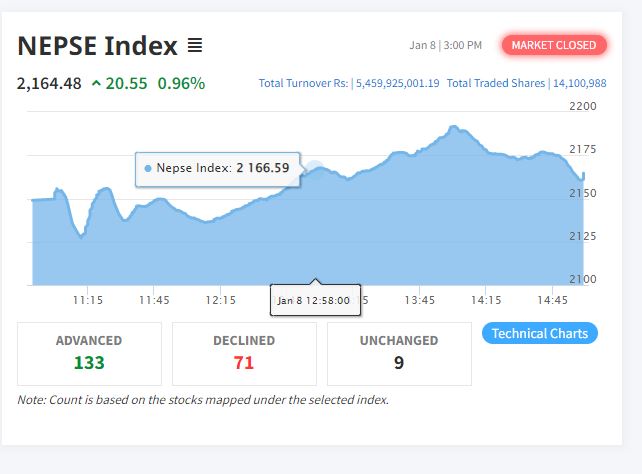Click the NEPSE Index heading
Viewport: 642px width, 474px height.
tap(97, 46)
